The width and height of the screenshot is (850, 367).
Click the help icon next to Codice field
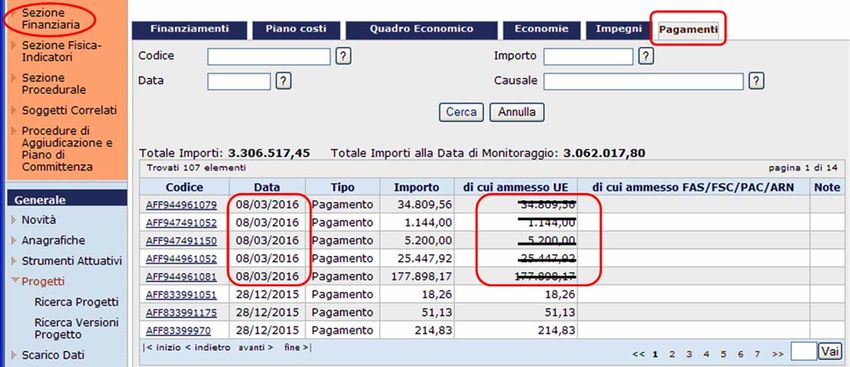tap(343, 56)
